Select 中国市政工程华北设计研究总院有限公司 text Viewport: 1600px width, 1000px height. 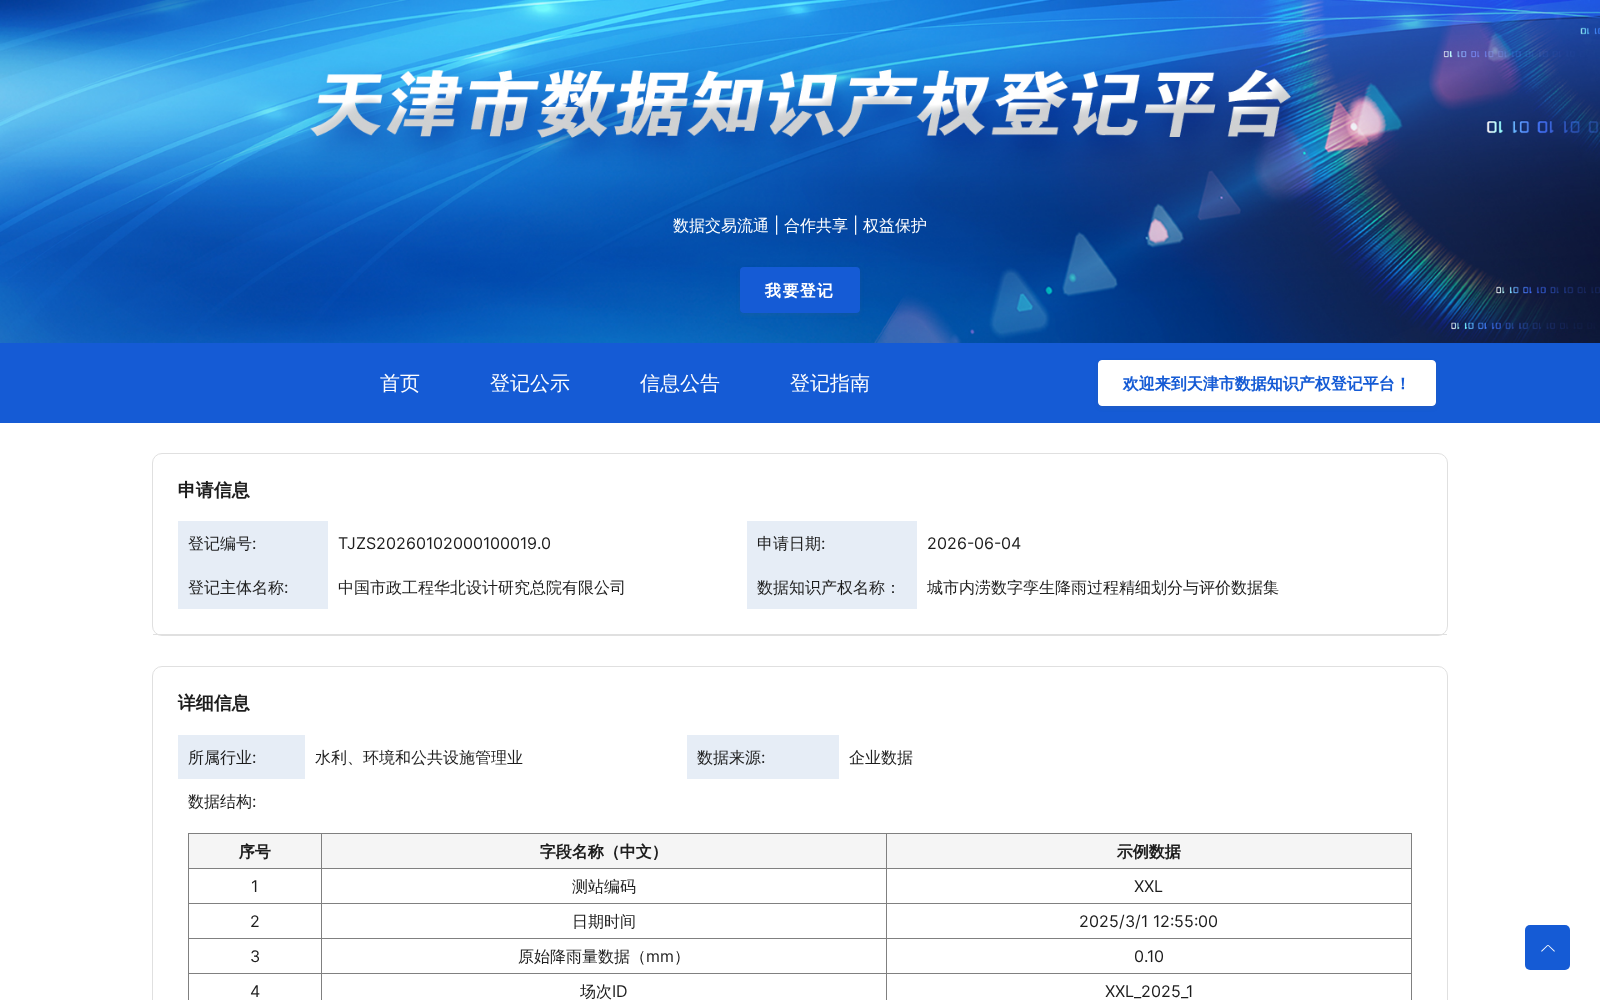coord(482,587)
